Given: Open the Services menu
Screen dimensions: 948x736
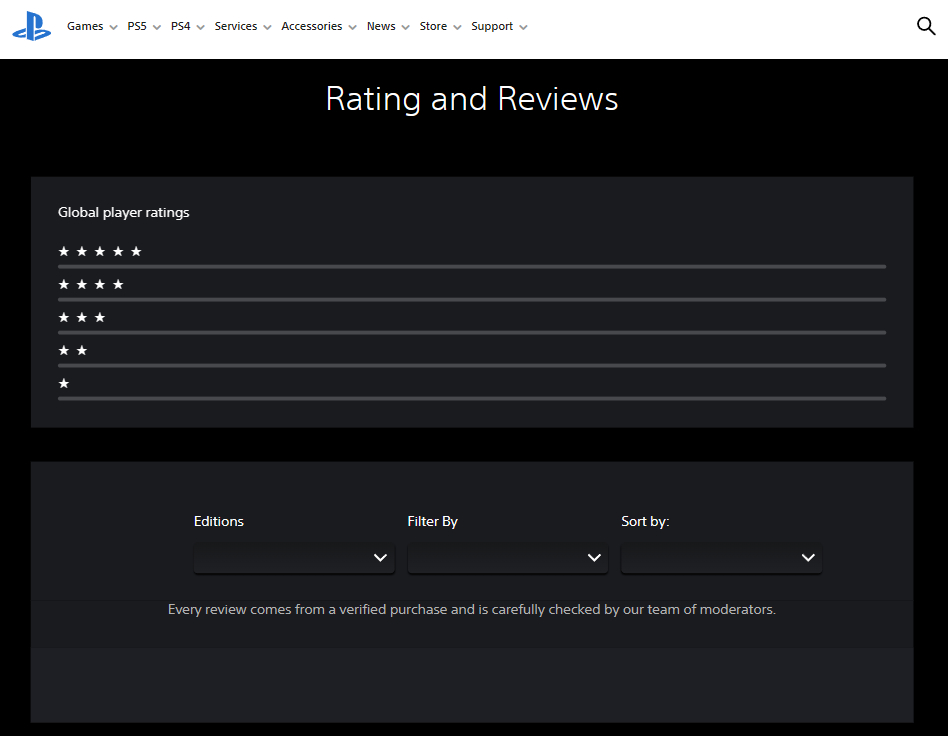Looking at the screenshot, I should pyautogui.click(x=242, y=26).
